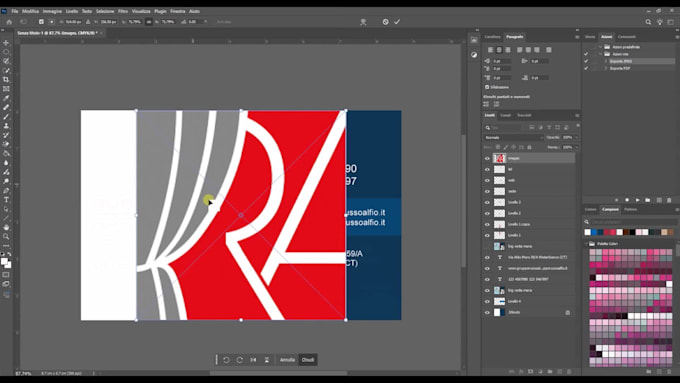Select the Clone Stamp tool
Image resolution: width=680 pixels, height=383 pixels.
pos(6,126)
